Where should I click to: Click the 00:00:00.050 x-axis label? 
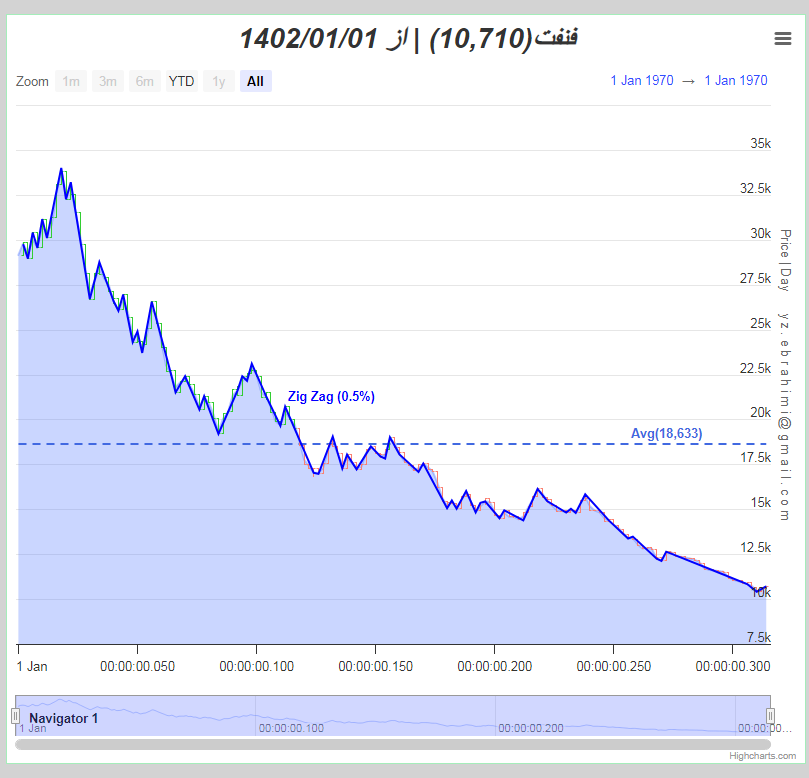(137, 667)
